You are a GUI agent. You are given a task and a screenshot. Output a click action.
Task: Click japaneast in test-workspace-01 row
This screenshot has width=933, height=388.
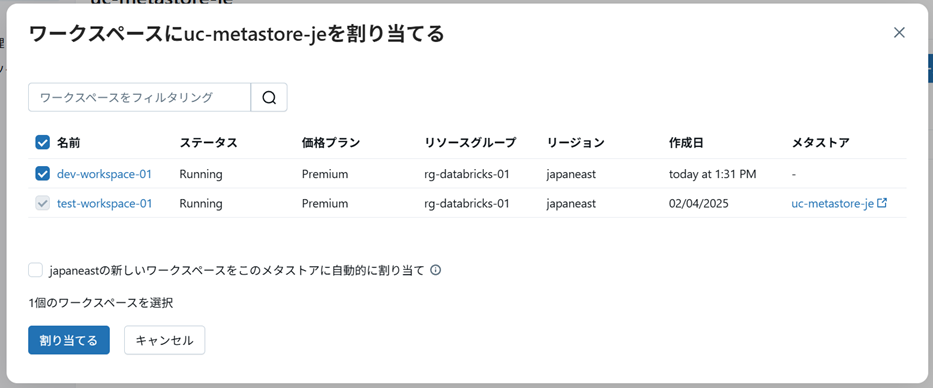571,204
